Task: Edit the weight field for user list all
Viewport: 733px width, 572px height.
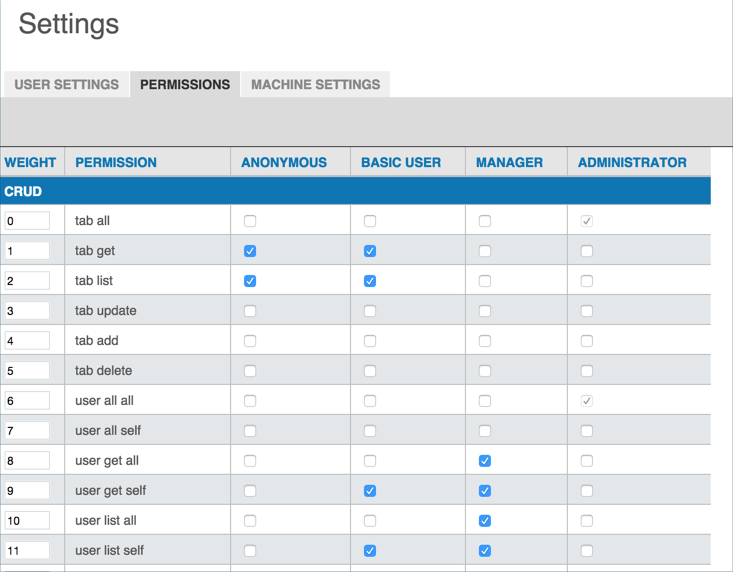Action: 27,520
